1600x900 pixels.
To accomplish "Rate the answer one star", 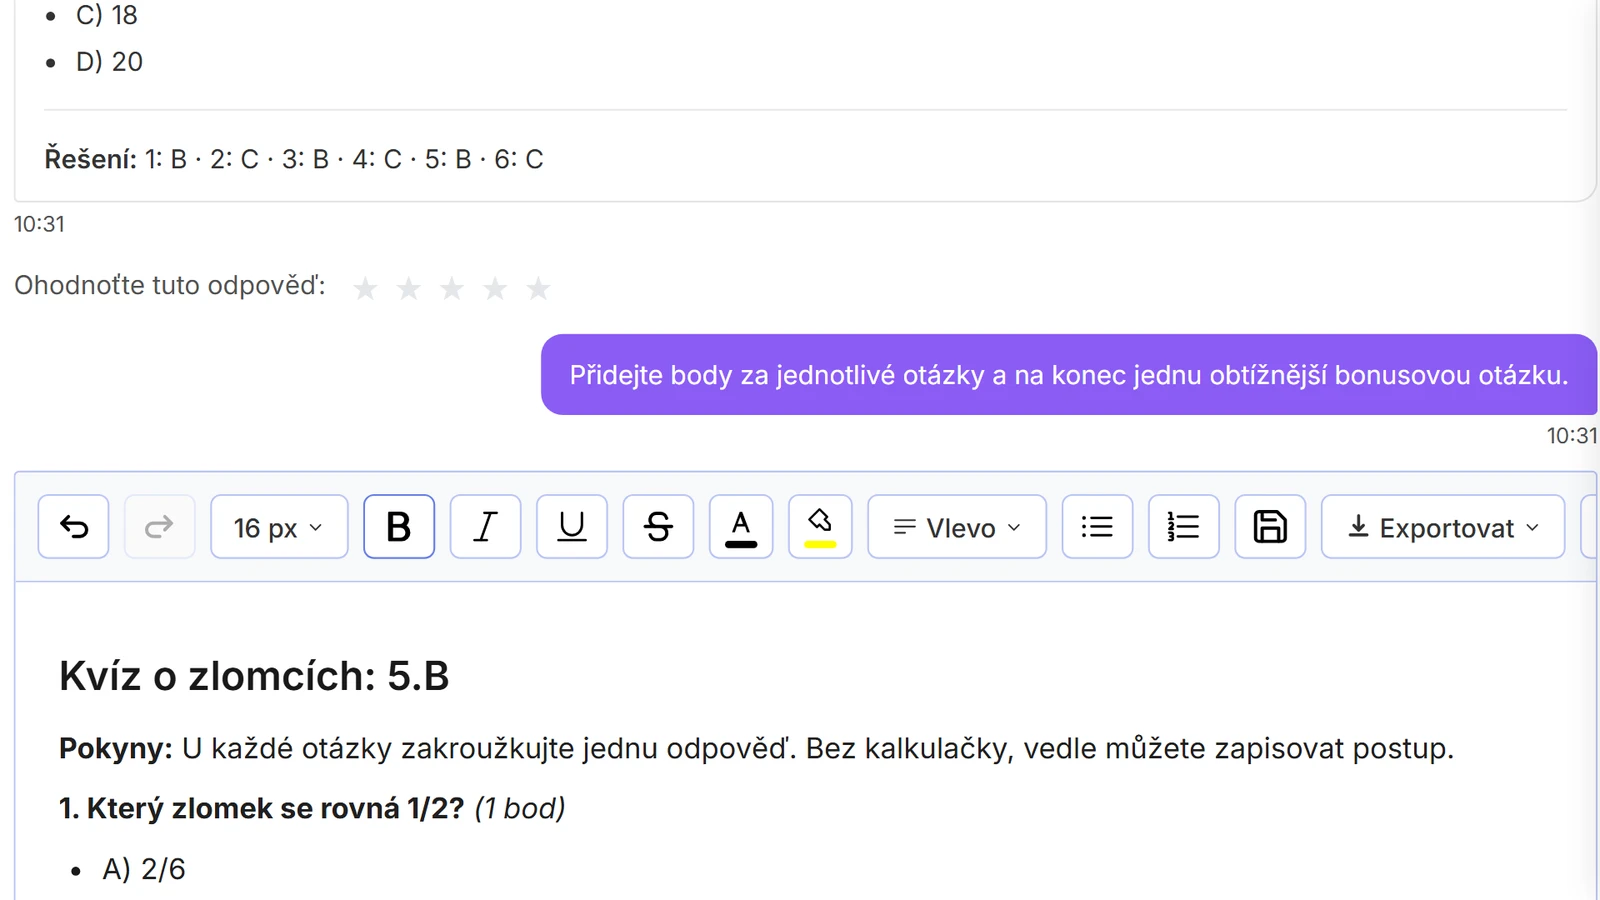I will tap(365, 288).
